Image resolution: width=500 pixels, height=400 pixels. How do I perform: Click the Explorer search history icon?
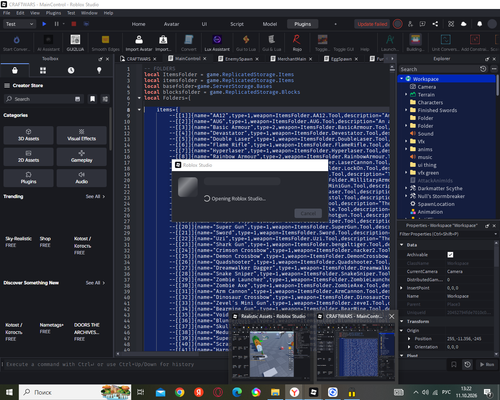point(483,69)
